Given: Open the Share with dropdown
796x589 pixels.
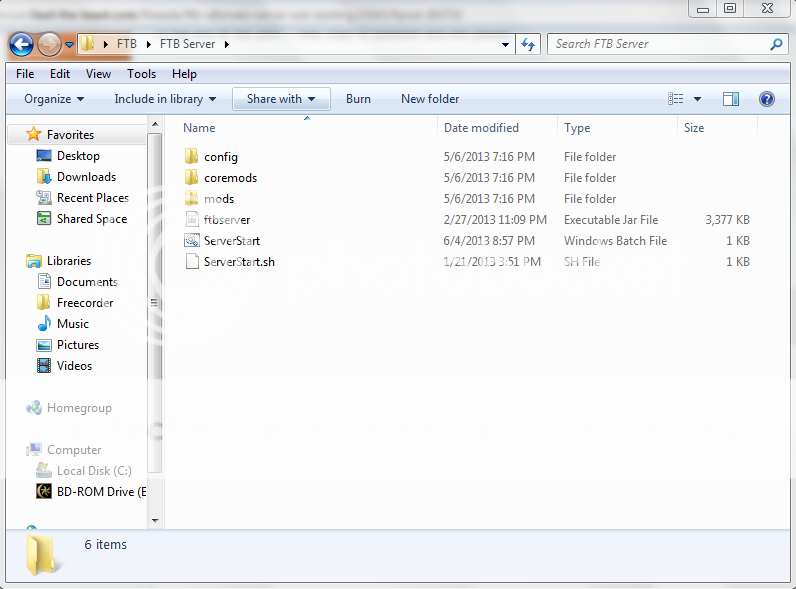Looking at the screenshot, I should pos(281,99).
